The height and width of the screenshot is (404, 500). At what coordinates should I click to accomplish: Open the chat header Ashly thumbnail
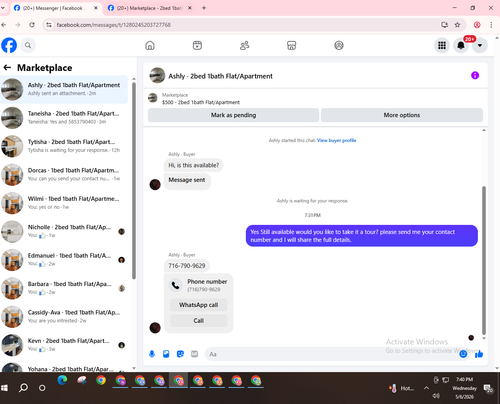(x=157, y=75)
